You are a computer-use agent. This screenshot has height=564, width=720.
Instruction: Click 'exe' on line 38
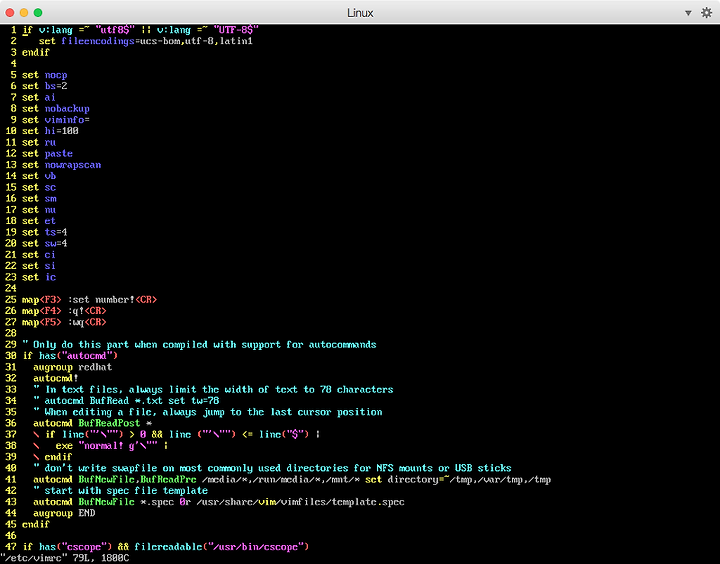click(64, 446)
